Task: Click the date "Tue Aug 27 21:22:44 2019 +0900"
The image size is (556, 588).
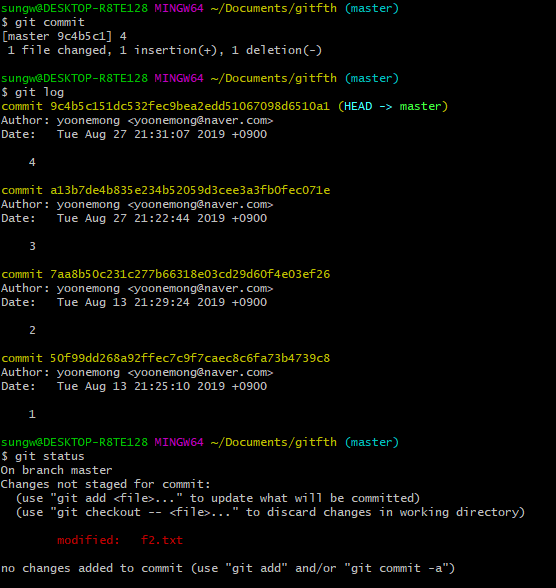Action: [x=162, y=218]
